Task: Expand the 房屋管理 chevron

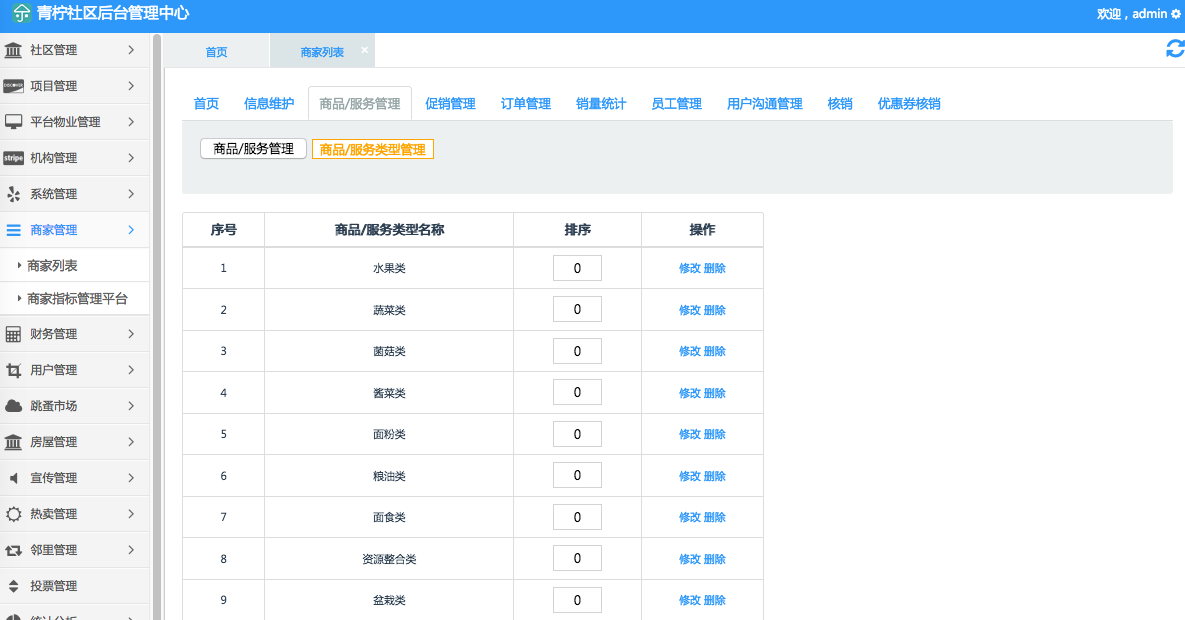Action: pos(131,442)
